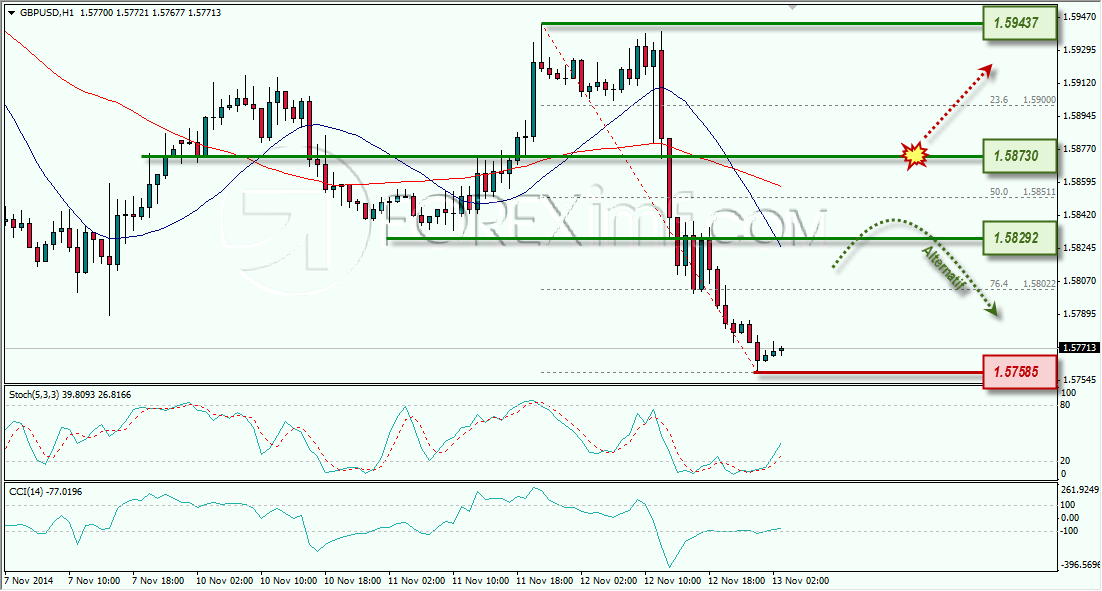Click the Fibonacci 23.6 level label 1.59000

[x=1039, y=100]
